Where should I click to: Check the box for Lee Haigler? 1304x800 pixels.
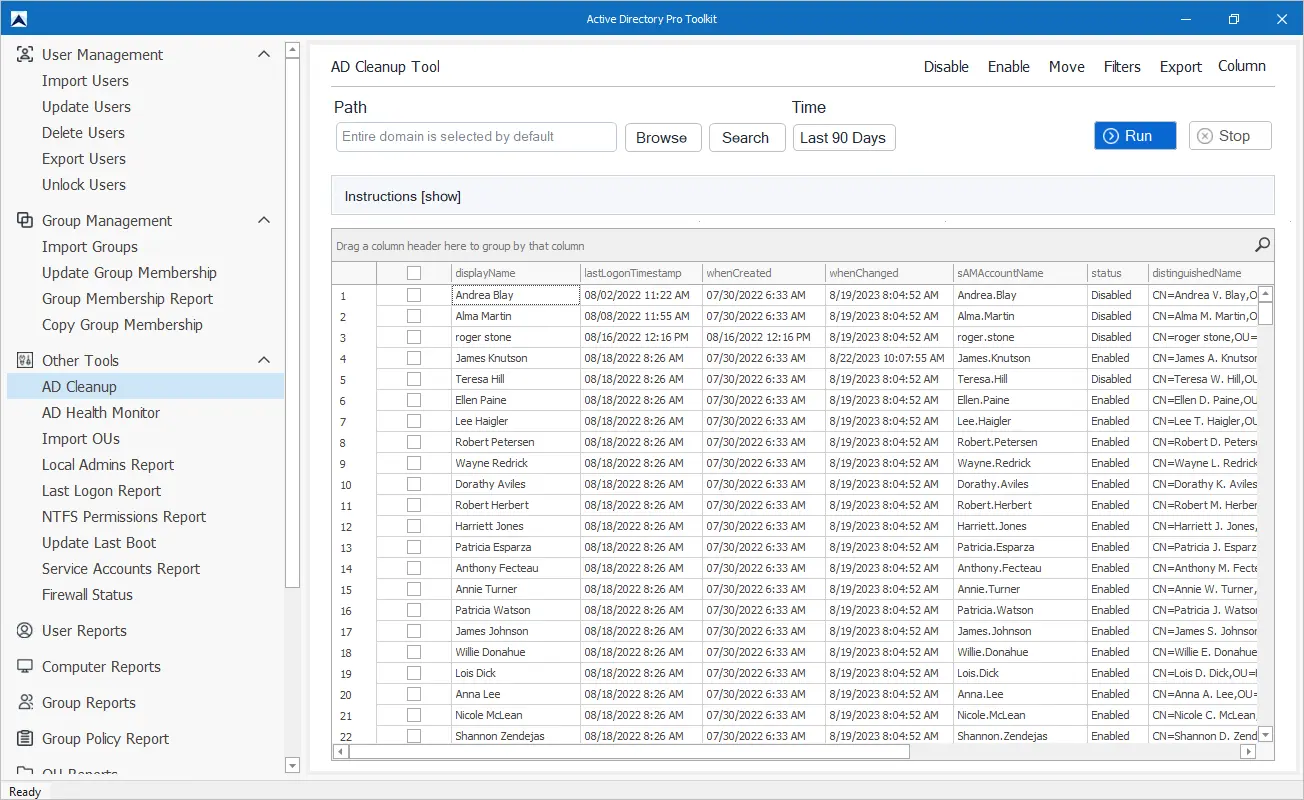414,421
